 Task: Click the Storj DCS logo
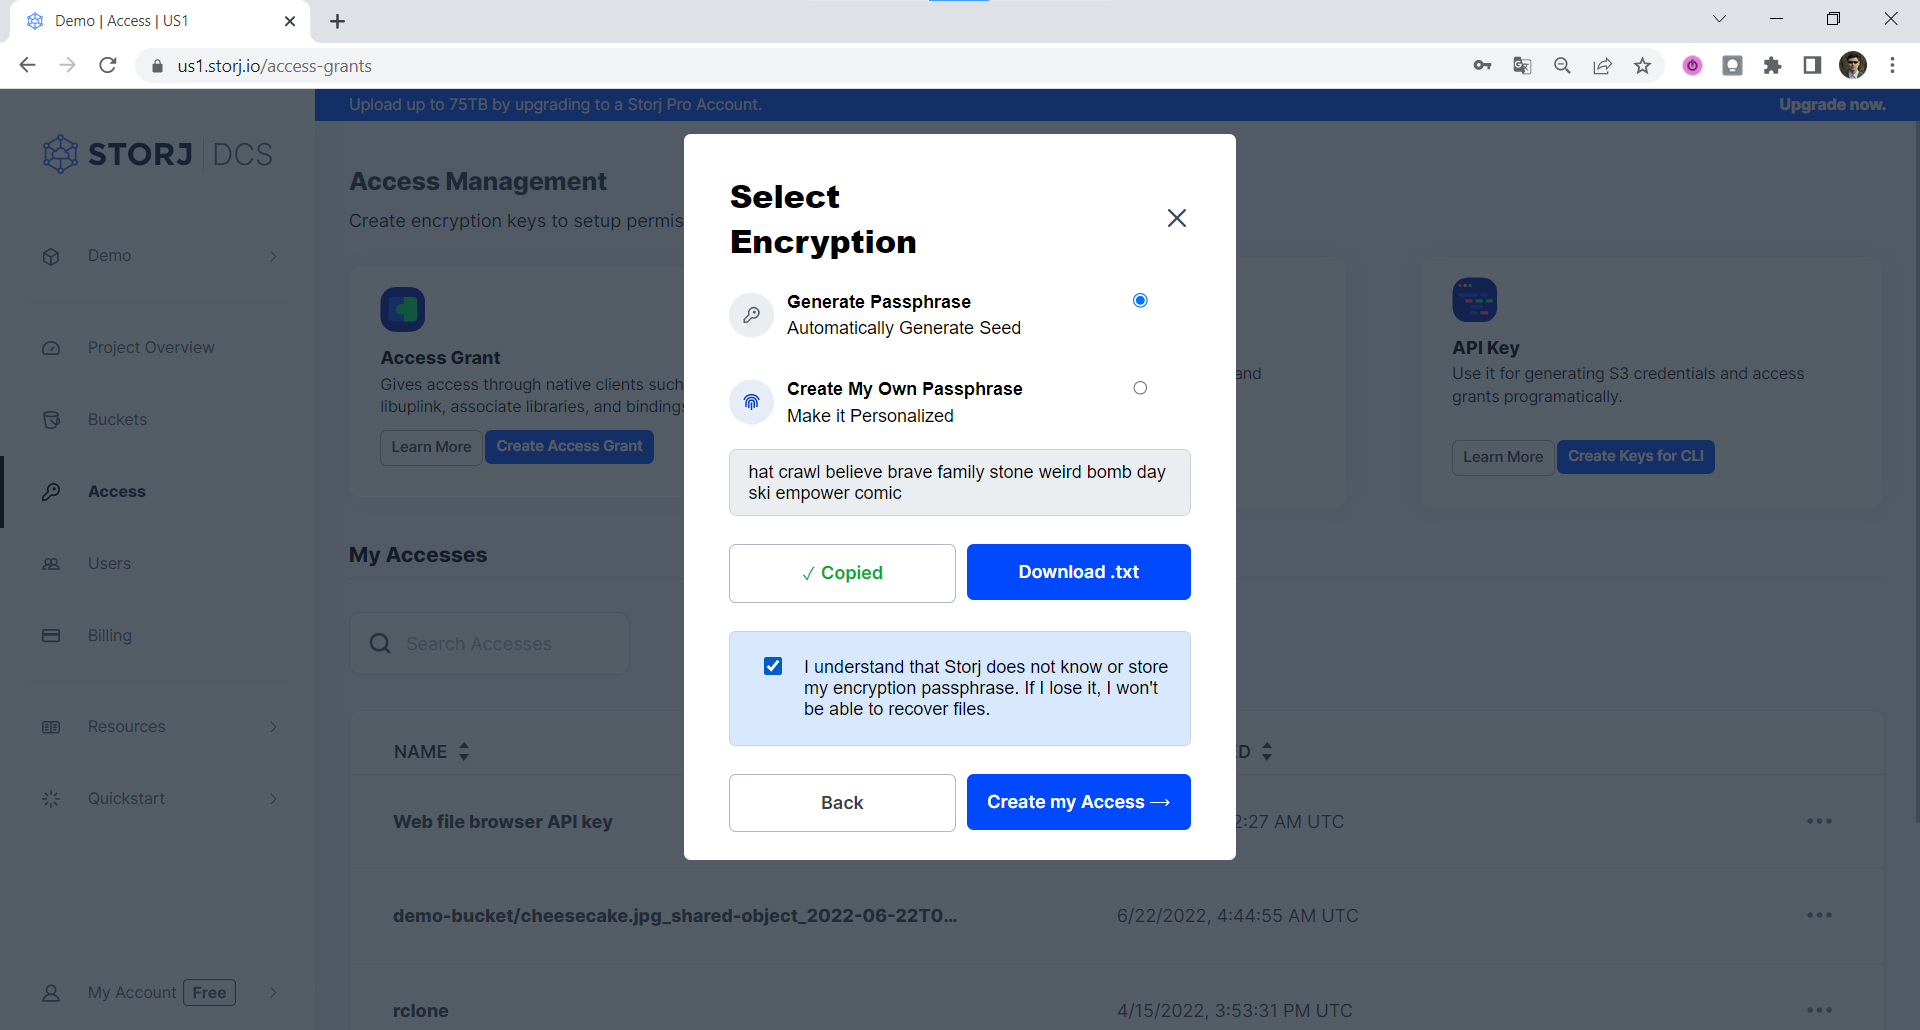[158, 154]
